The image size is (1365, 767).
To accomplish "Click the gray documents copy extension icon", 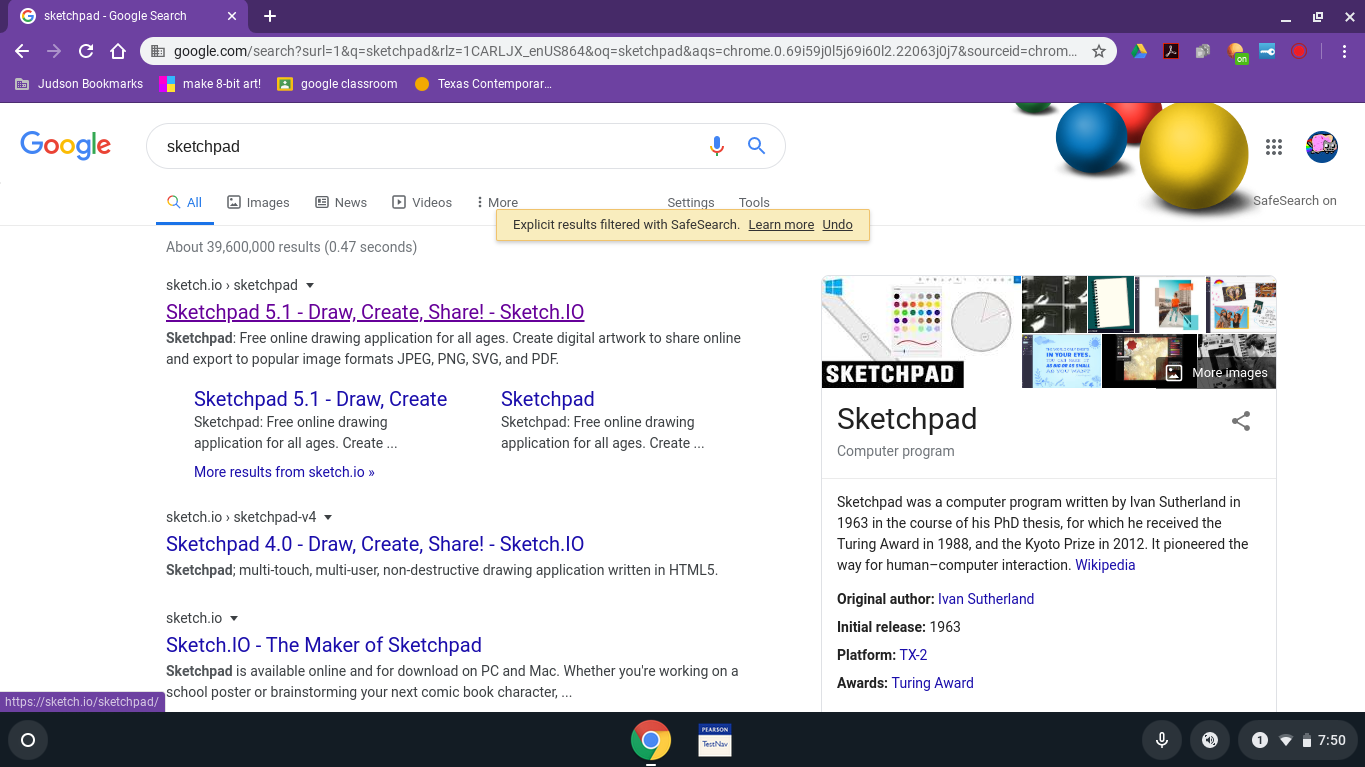I will click(1203, 51).
